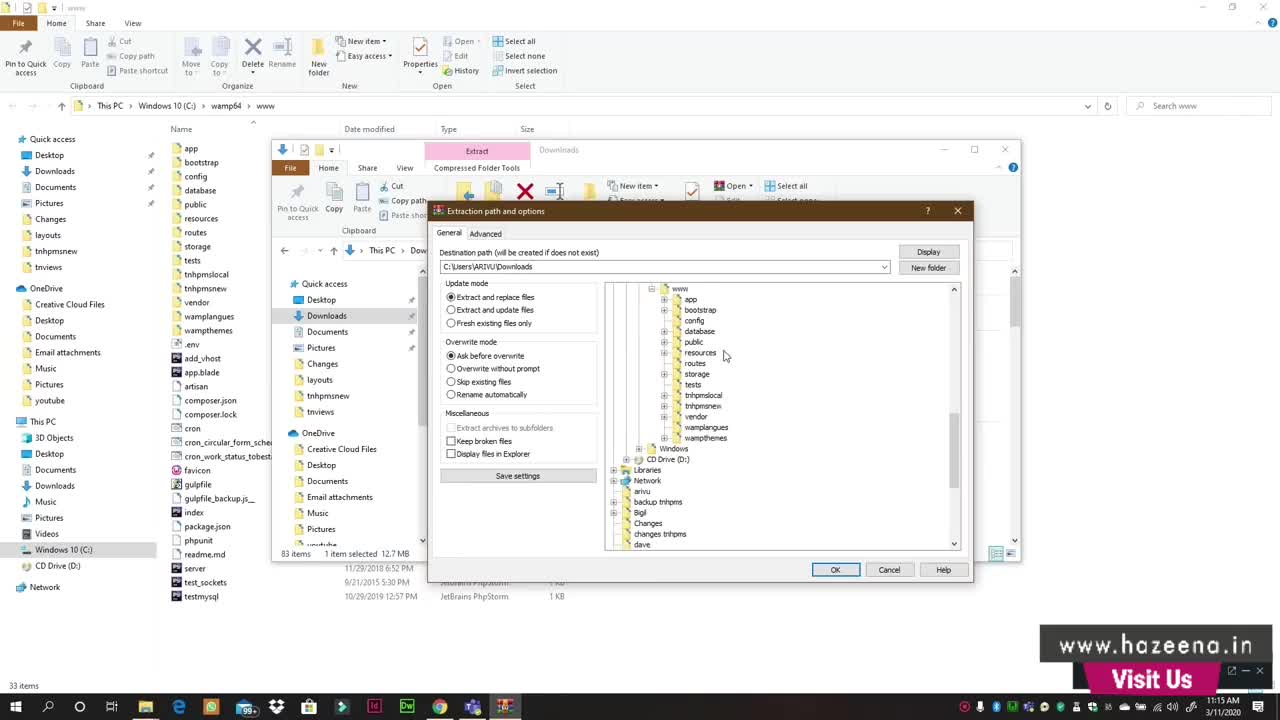1280x720 pixels.
Task: Open Microsoft Teams from the taskbar
Action: click(472, 707)
